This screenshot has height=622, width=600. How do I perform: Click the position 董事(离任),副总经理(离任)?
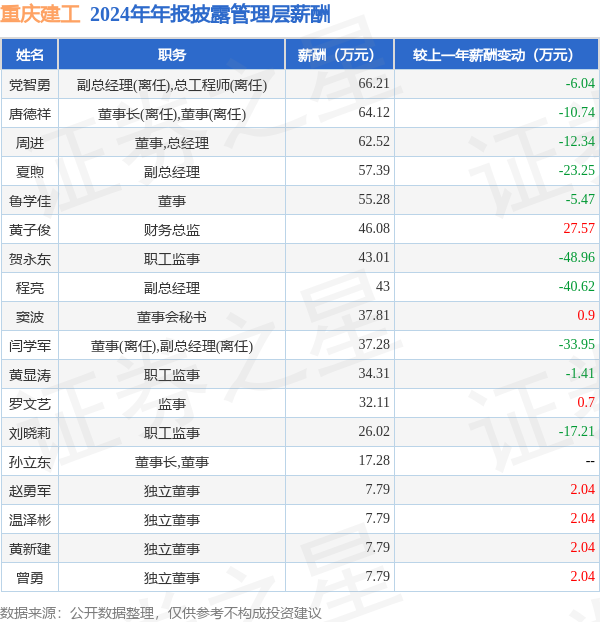click(172, 346)
